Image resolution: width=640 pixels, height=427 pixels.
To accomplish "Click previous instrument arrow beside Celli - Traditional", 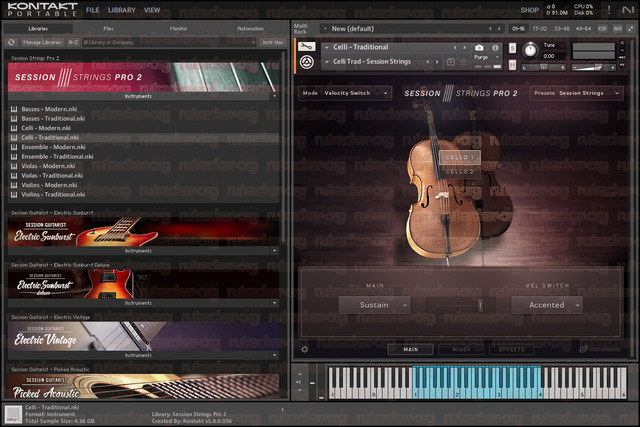I will tap(455, 47).
